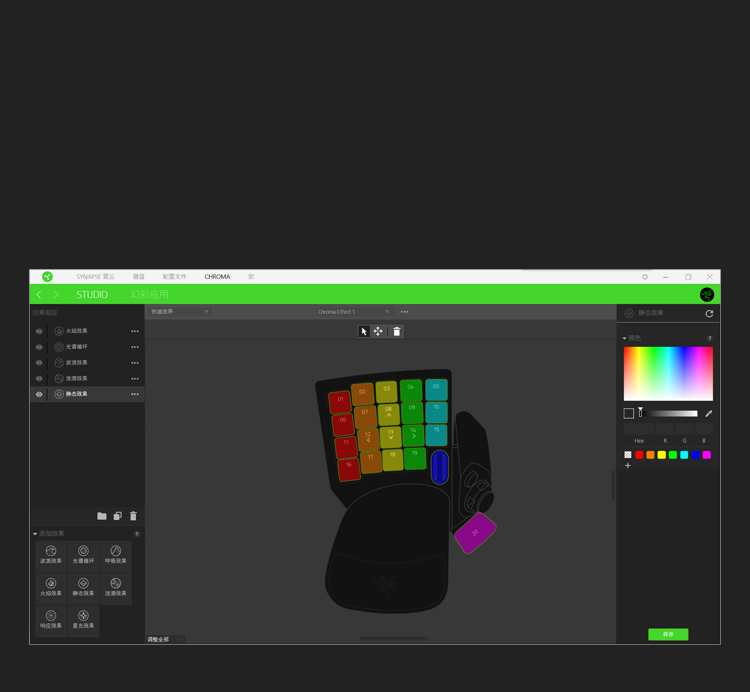This screenshot has width=750, height=692.
Task: Select key 15 on the keypad
Action: pyautogui.click(x=436, y=434)
